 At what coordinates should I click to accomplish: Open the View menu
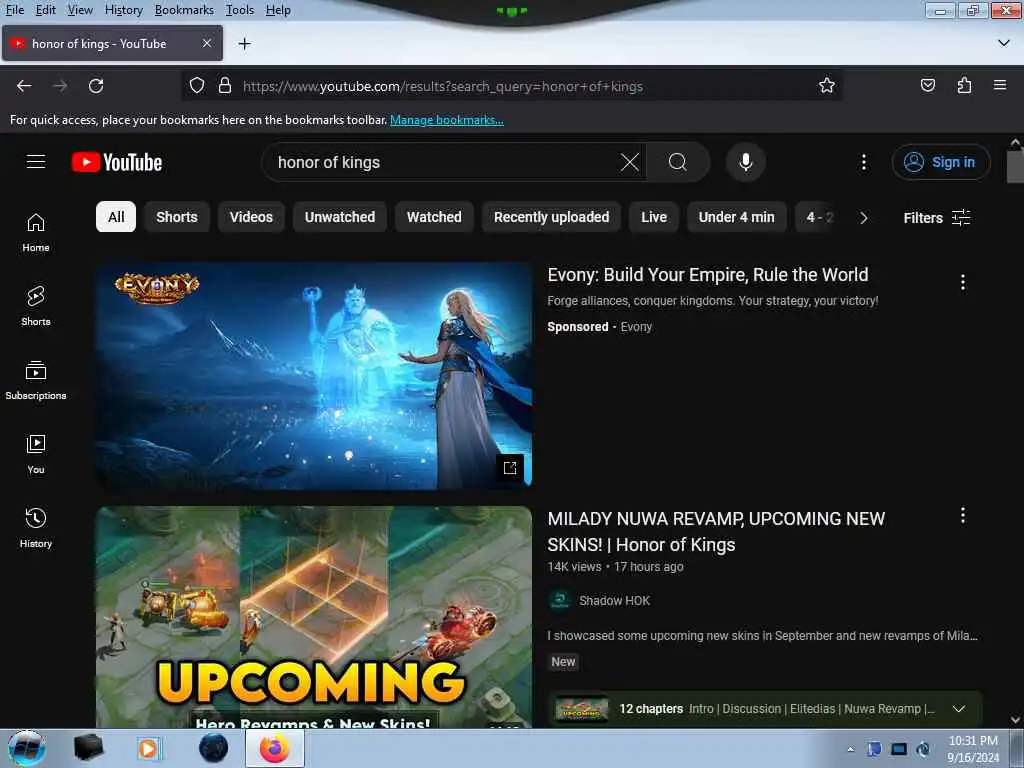click(80, 10)
